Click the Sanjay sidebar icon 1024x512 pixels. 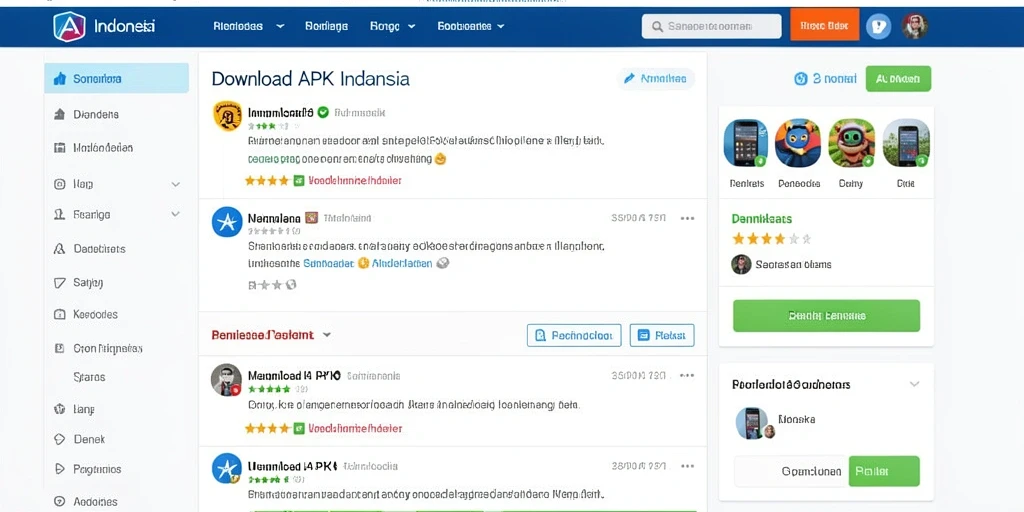click(x=59, y=283)
